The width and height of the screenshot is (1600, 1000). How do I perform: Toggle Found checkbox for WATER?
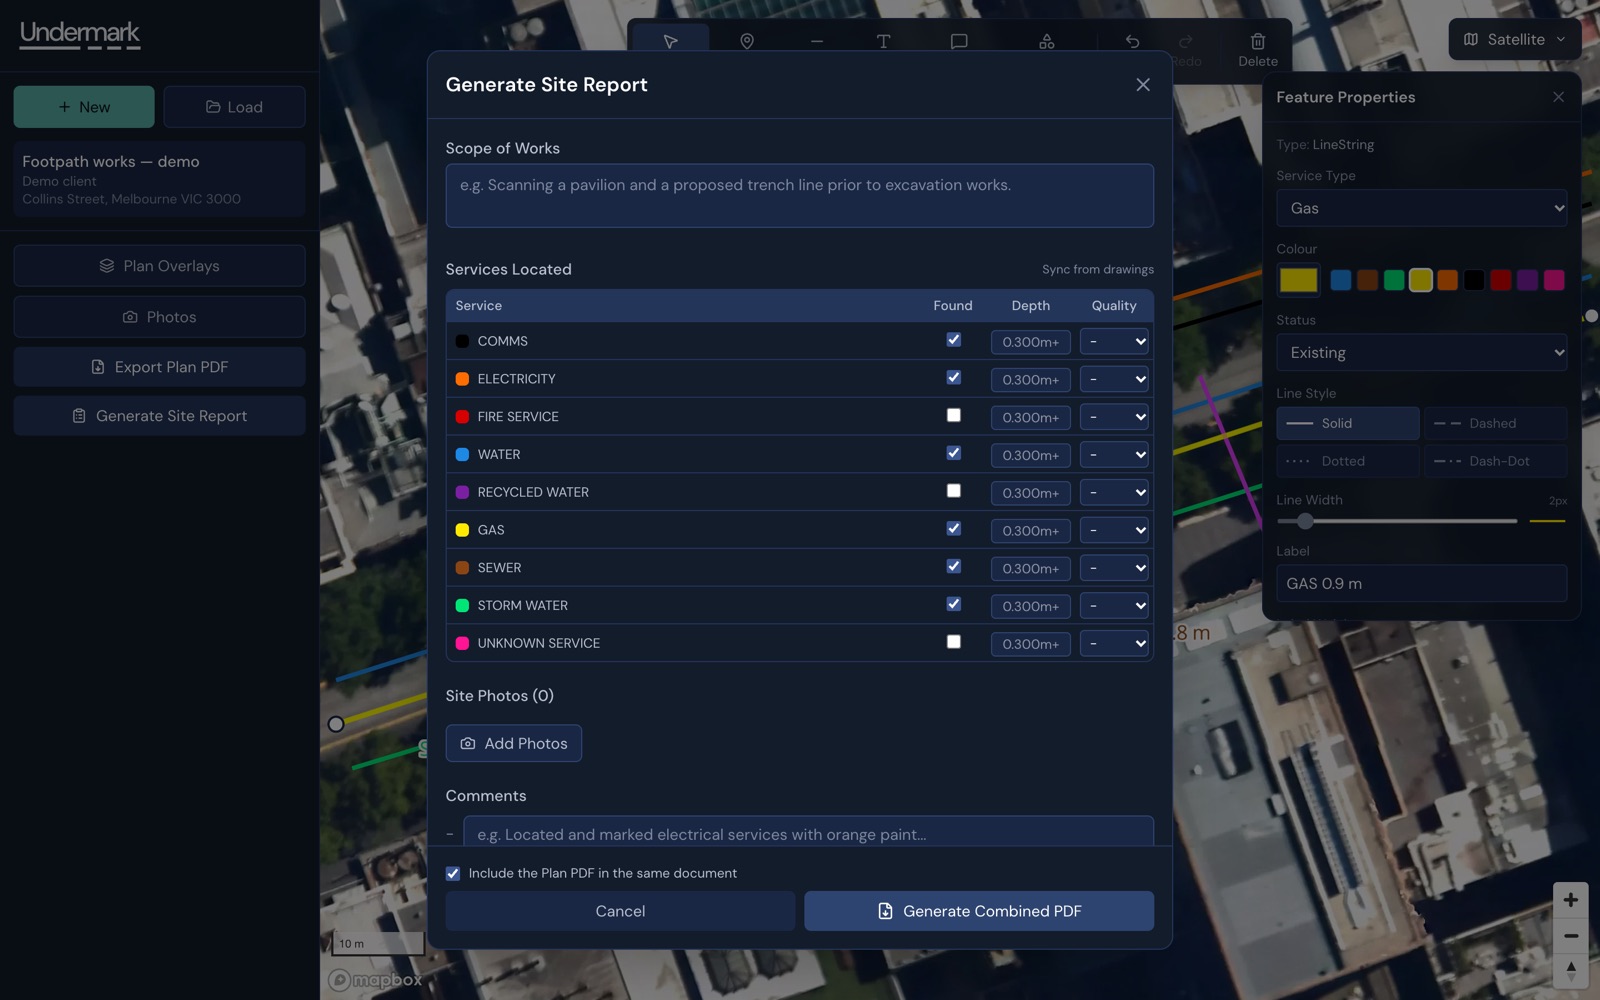coord(954,453)
